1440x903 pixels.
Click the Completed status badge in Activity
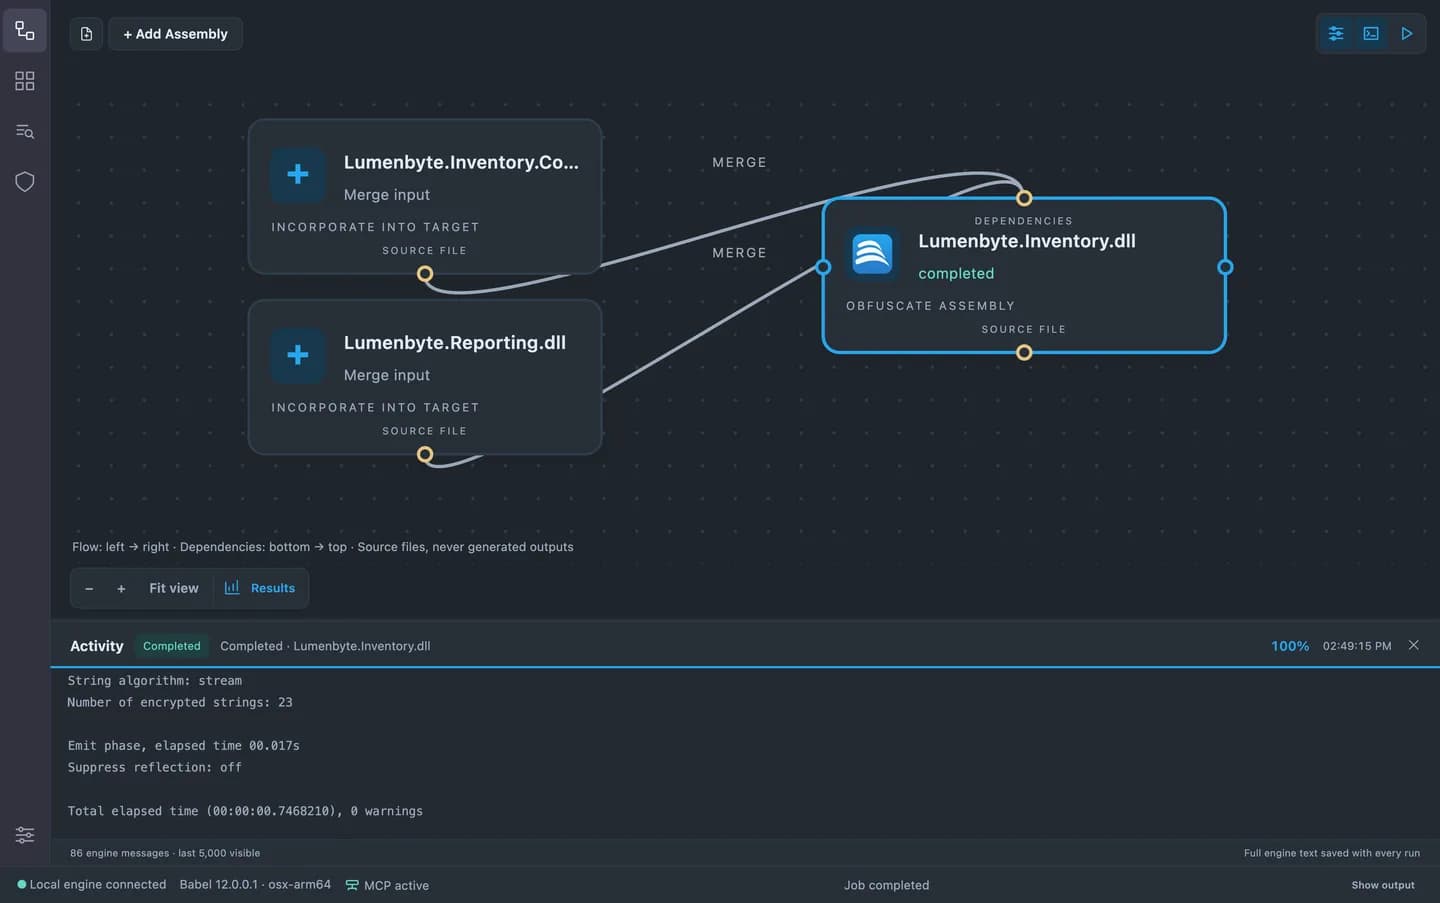pos(172,646)
